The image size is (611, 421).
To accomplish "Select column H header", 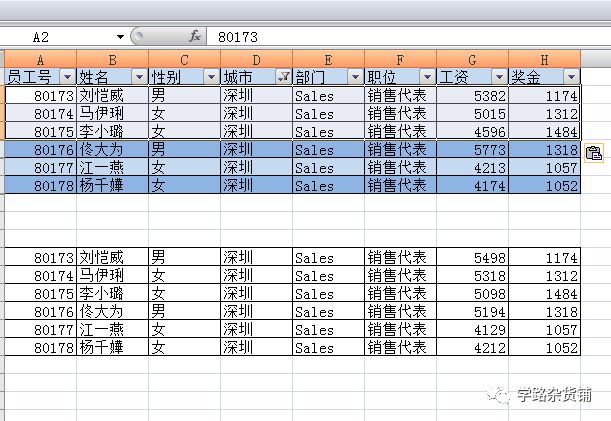I will coord(544,60).
